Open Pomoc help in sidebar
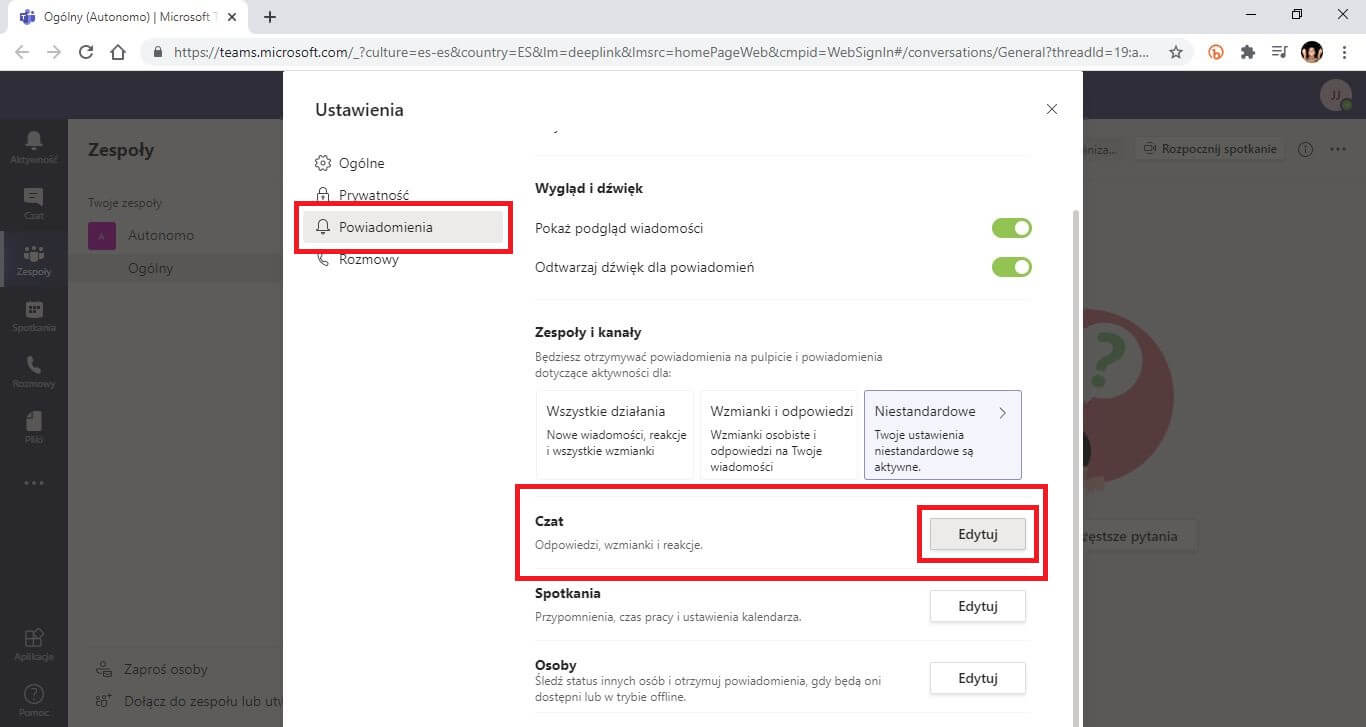This screenshot has width=1366, height=727. (x=34, y=699)
